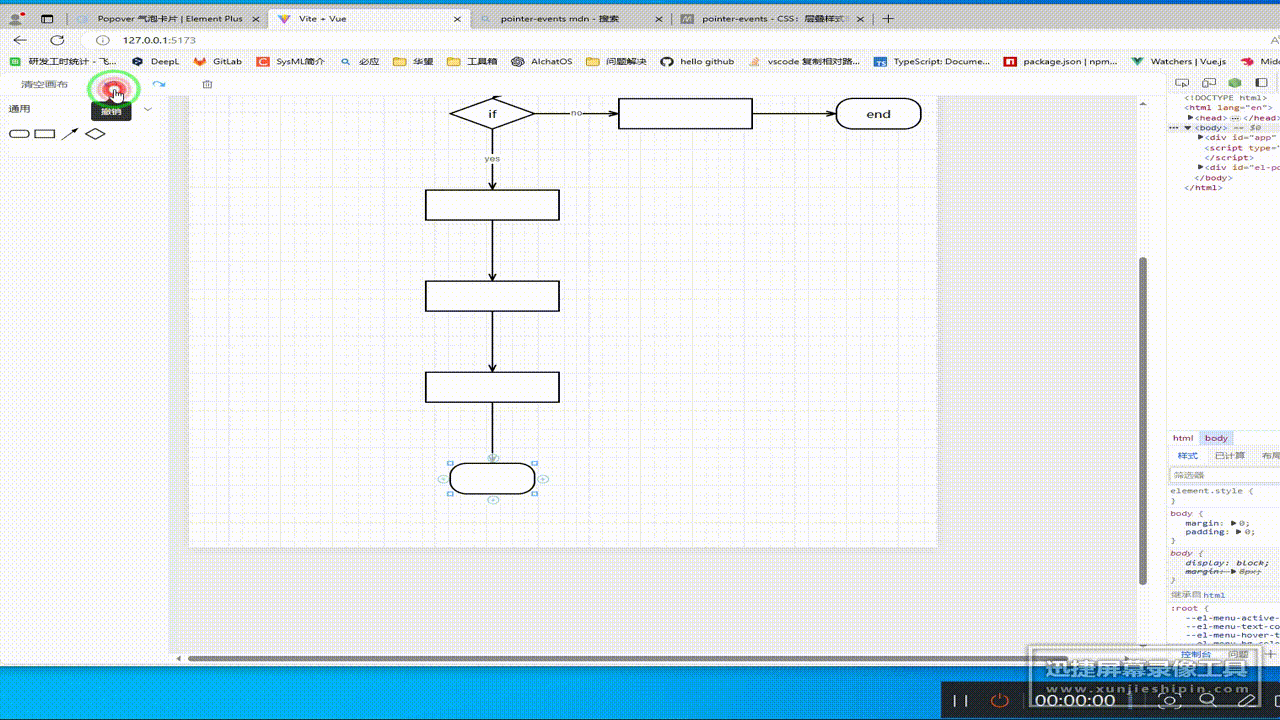Select body in DevTools breadcrumb
1280x720 pixels.
1216,438
